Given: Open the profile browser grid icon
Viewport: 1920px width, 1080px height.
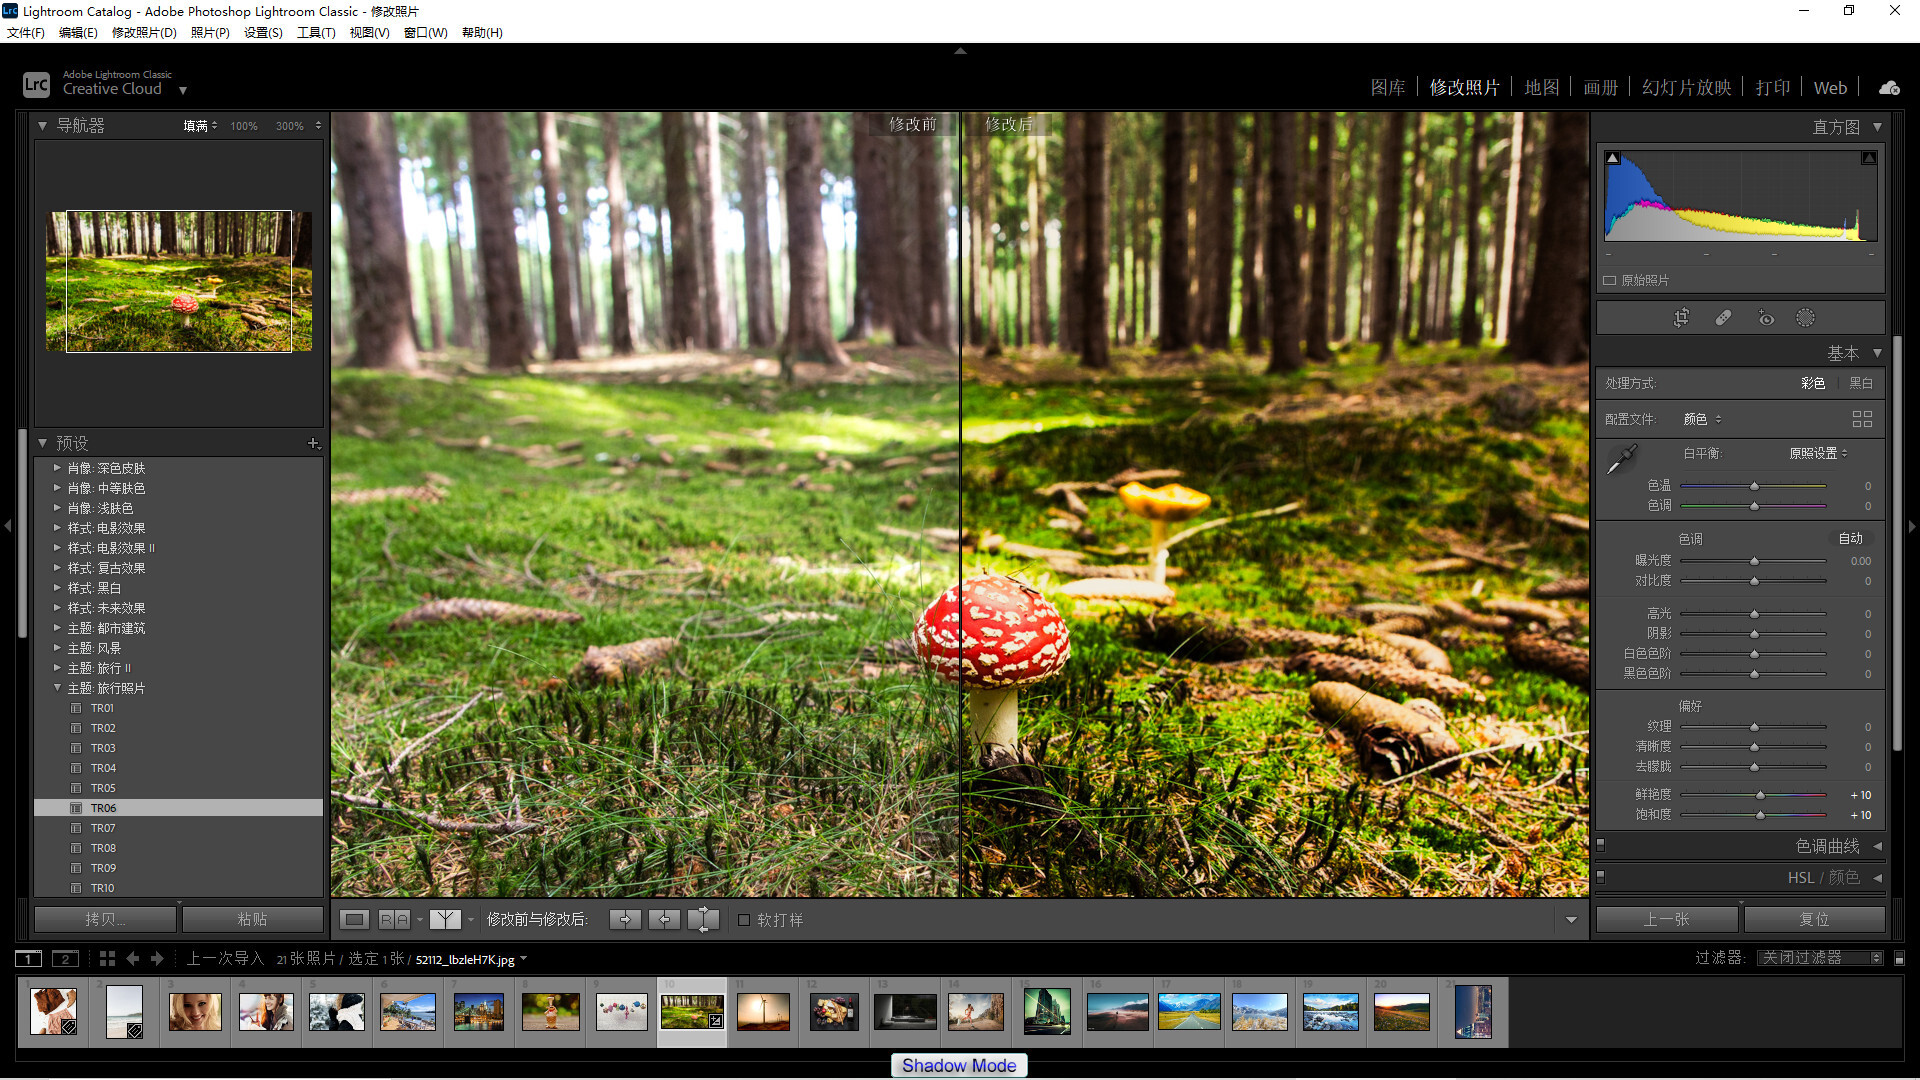Looking at the screenshot, I should 1862,419.
